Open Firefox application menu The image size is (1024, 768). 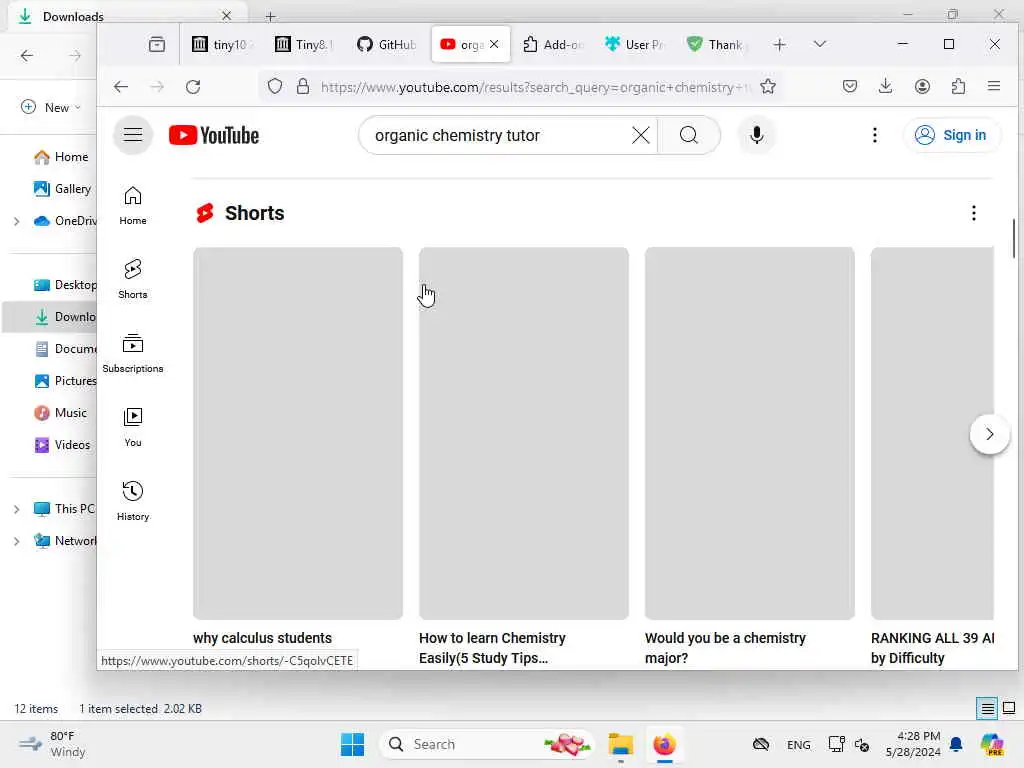click(x=994, y=86)
